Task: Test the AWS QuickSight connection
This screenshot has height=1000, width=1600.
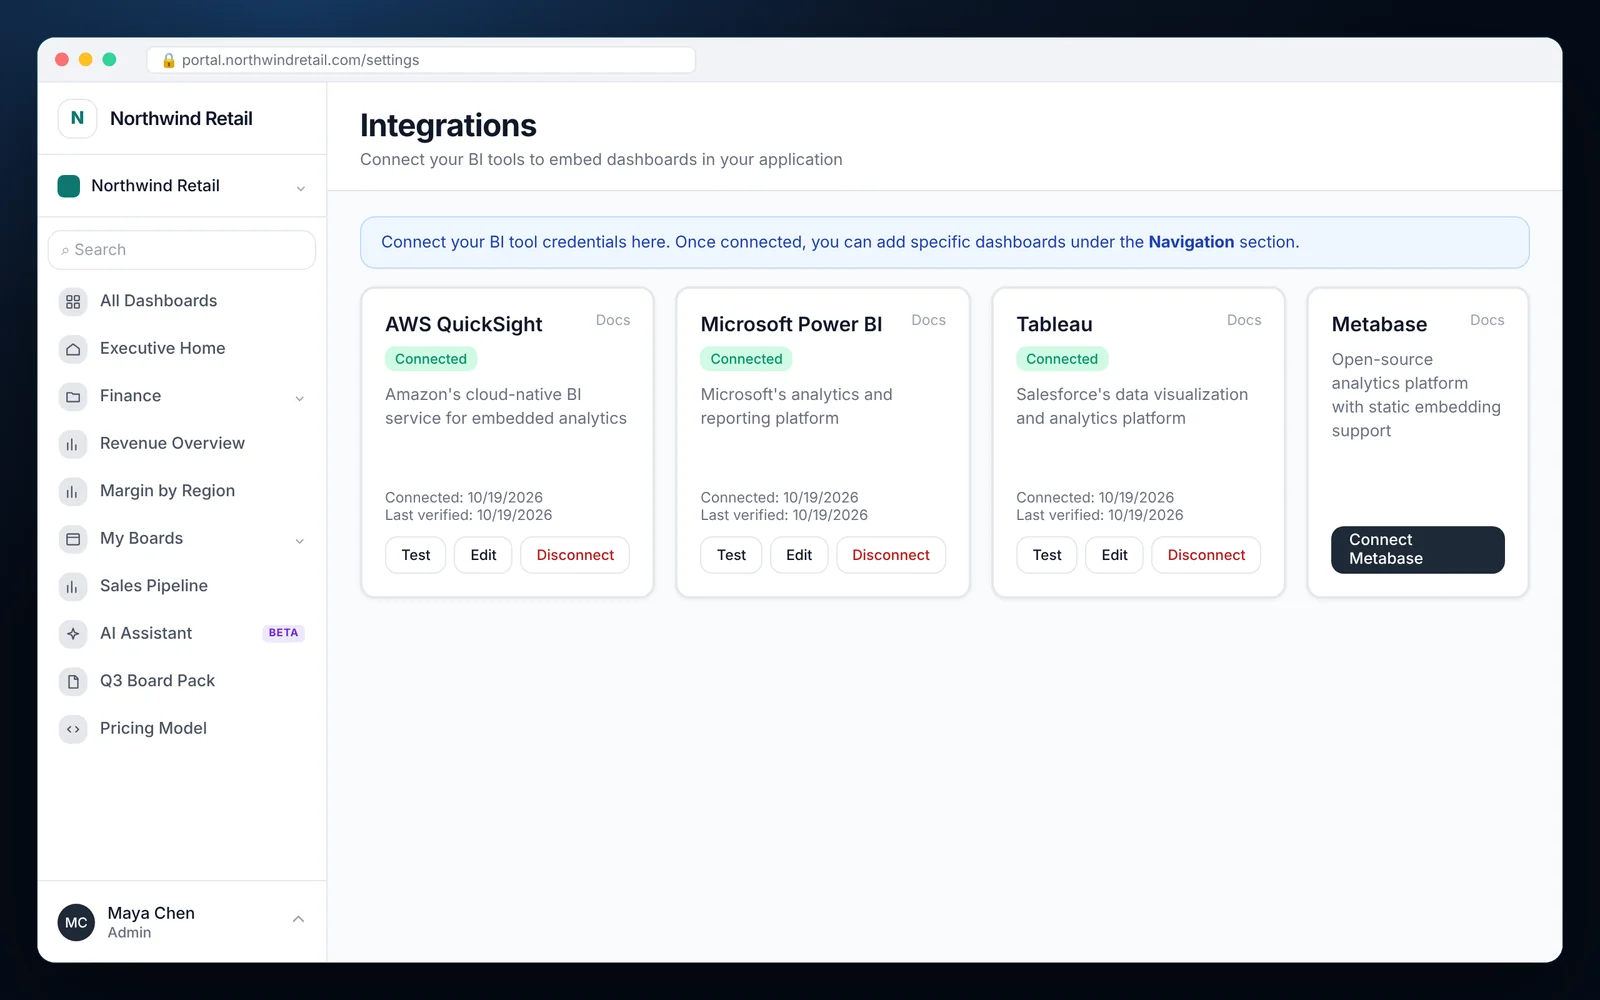Action: point(416,555)
